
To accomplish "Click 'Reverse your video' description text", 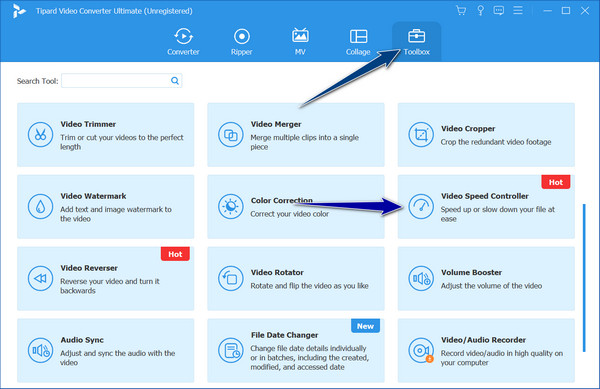I will [x=110, y=286].
